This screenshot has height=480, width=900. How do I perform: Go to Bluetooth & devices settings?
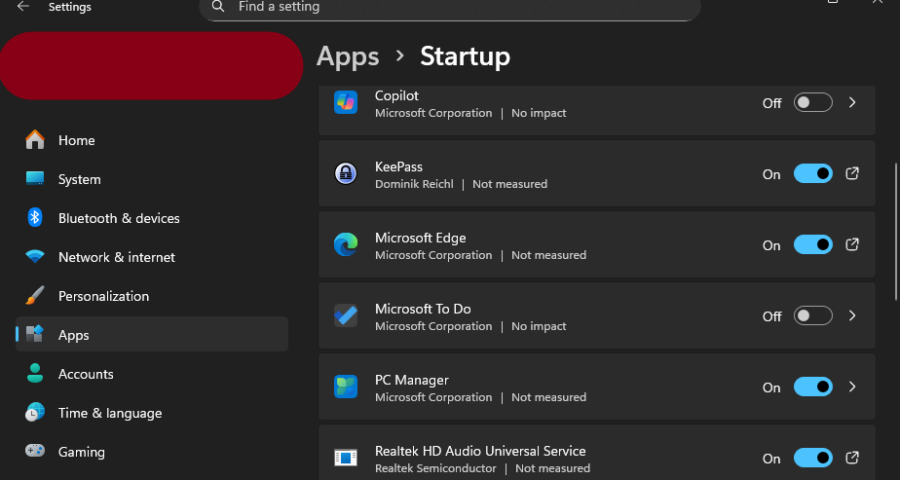pyautogui.click(x=152, y=218)
